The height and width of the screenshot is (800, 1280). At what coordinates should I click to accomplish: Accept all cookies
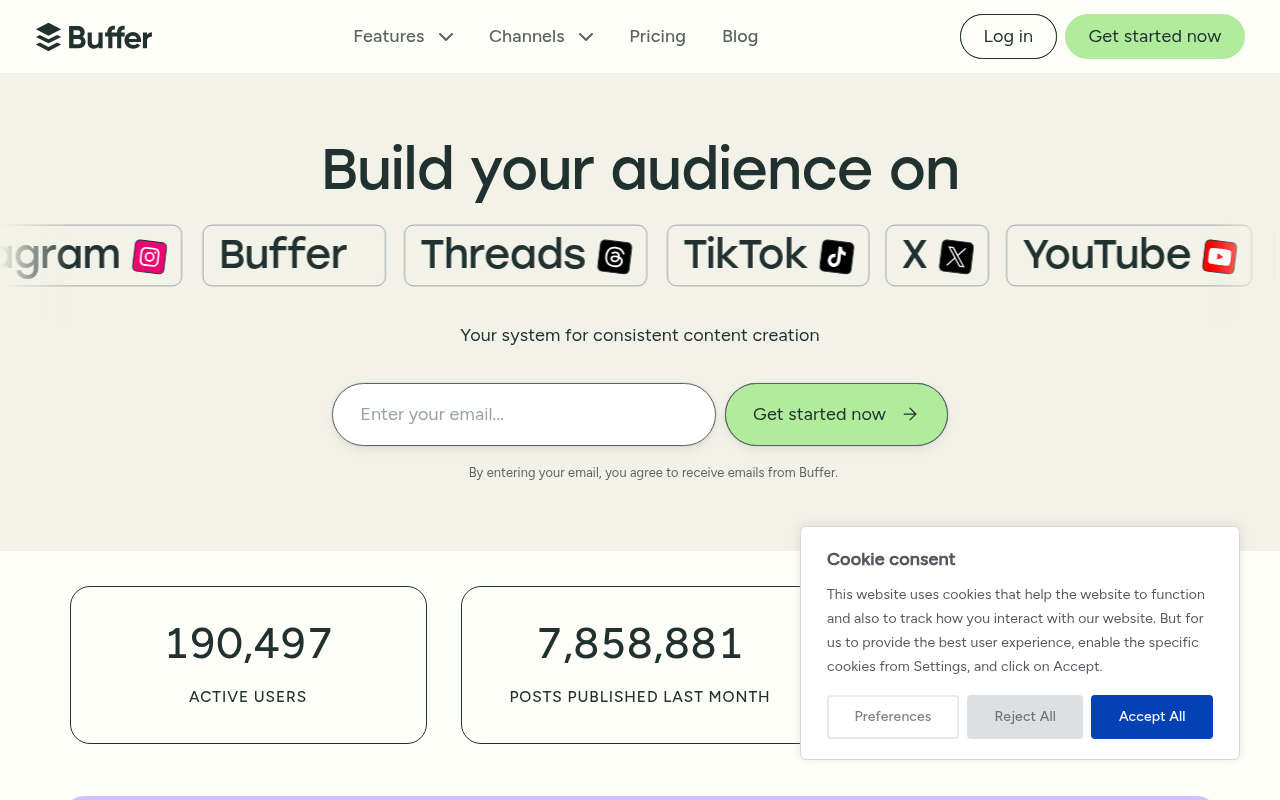[1151, 716]
